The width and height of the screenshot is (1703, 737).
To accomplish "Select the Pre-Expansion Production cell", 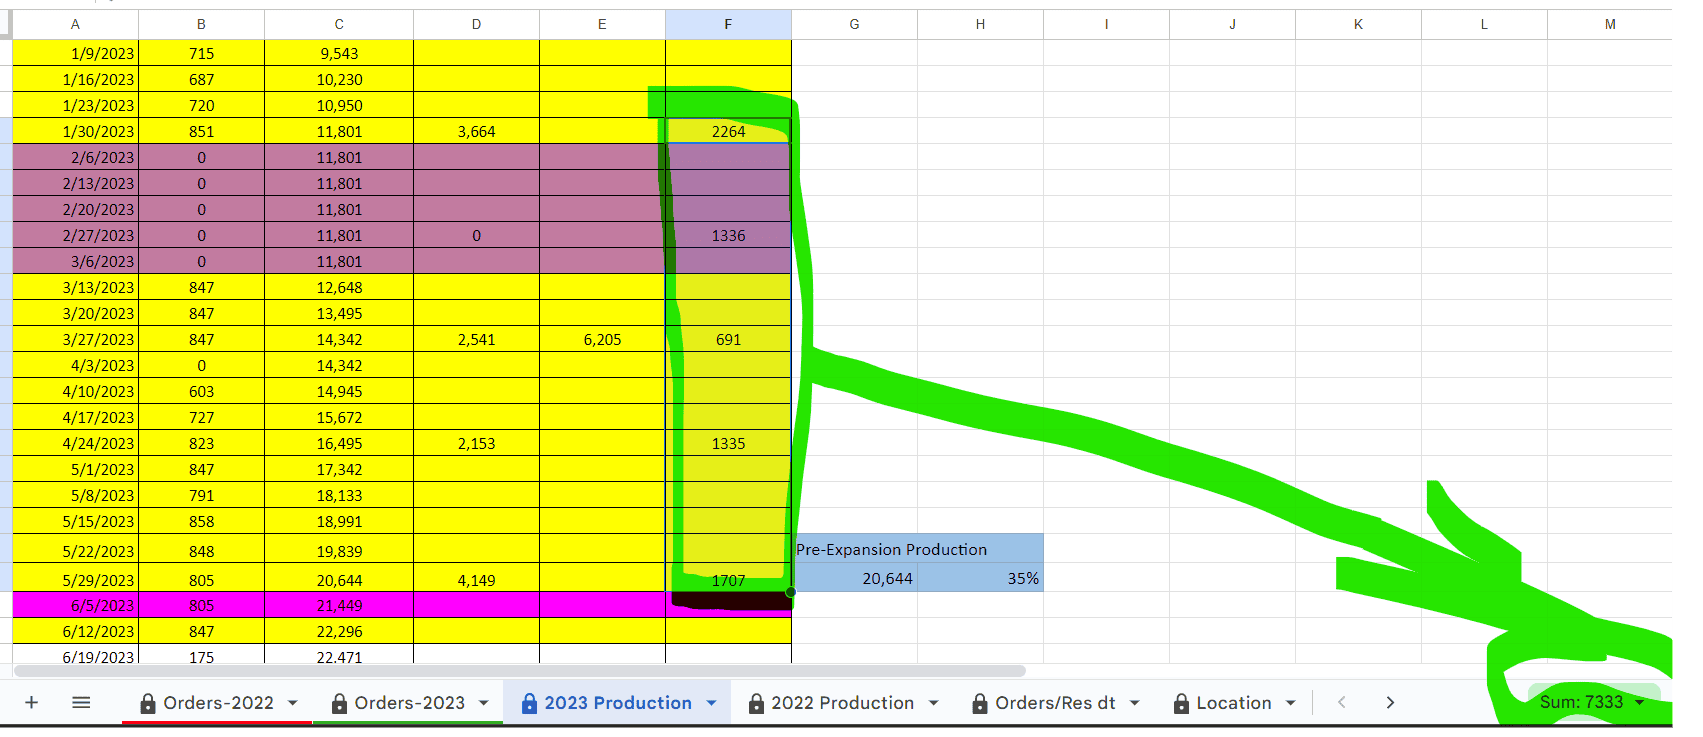I will [x=890, y=549].
